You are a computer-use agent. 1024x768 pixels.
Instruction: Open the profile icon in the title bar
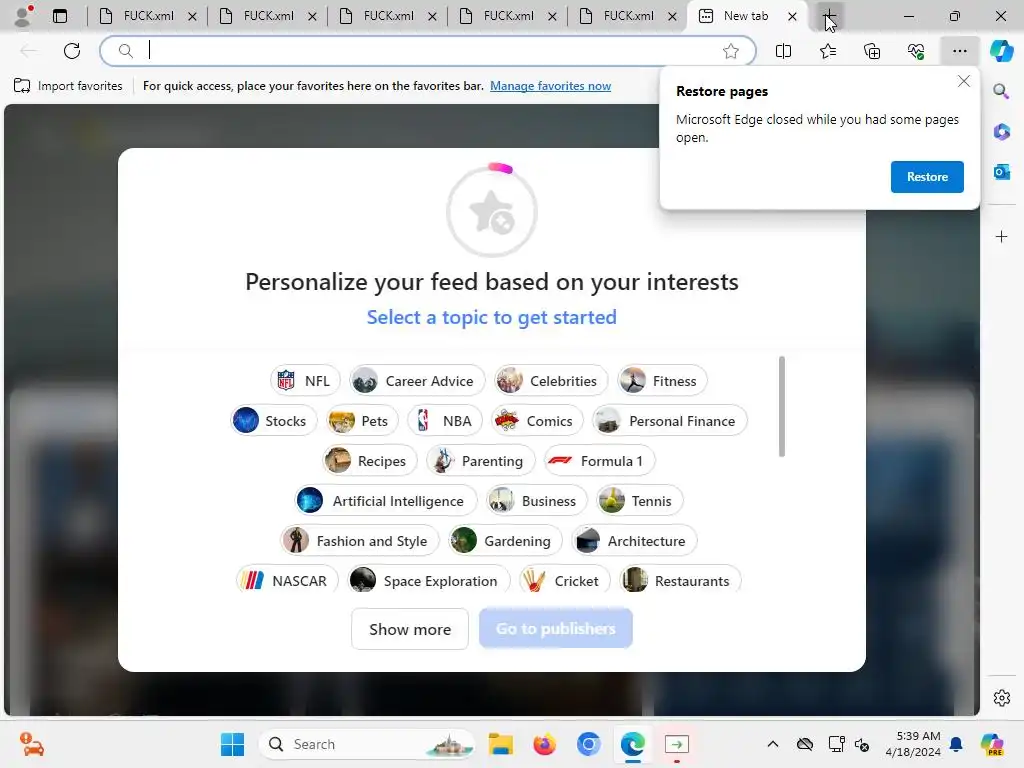23,16
